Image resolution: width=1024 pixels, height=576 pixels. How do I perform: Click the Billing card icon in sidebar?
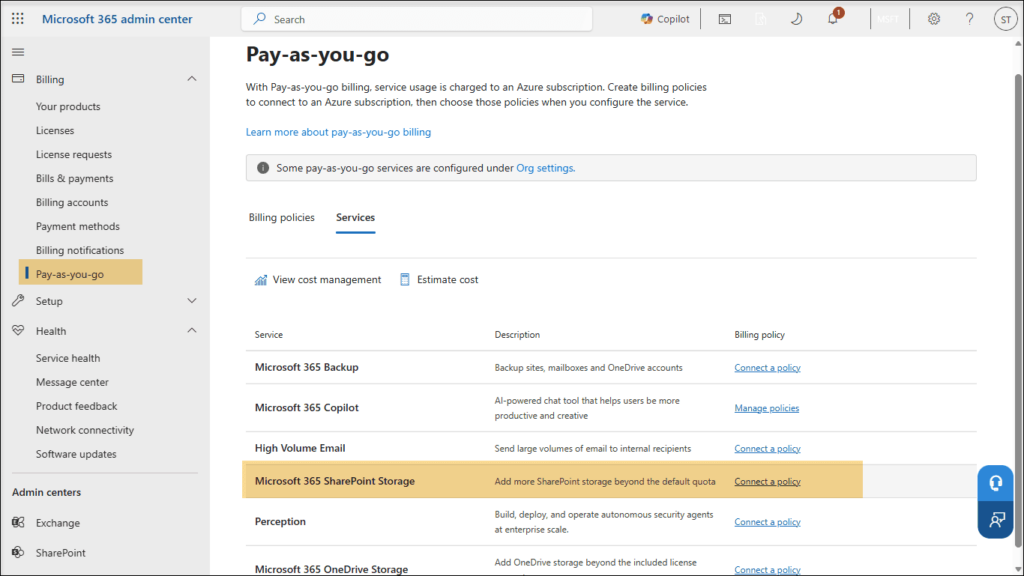point(18,79)
